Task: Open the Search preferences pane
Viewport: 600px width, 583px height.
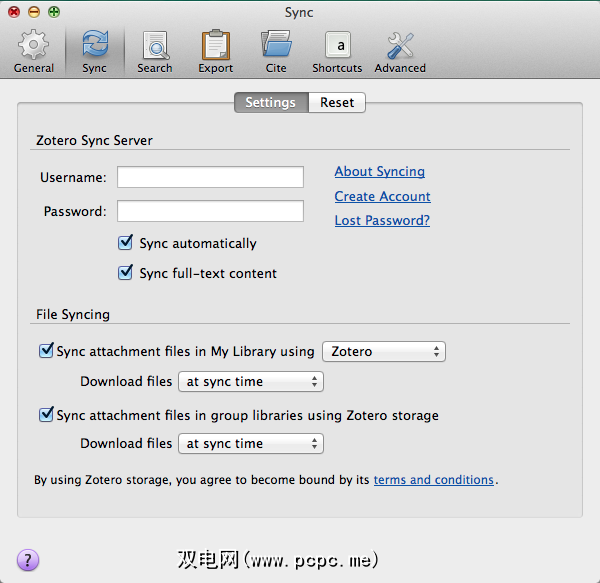Action: point(155,51)
